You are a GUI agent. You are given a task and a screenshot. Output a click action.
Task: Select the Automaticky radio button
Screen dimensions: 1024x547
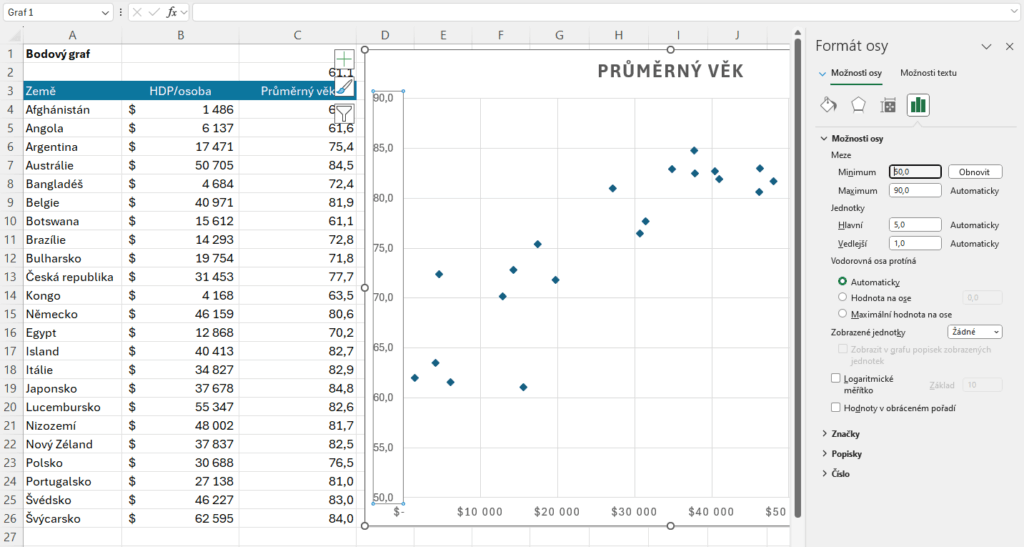(x=843, y=282)
